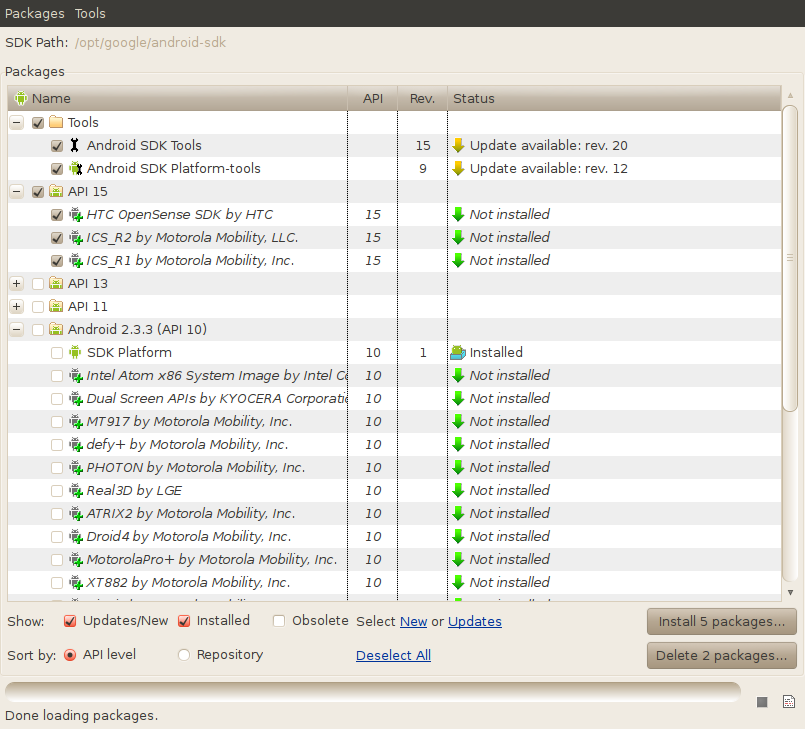The width and height of the screenshot is (805, 729).
Task: Open the log viewer icon at bottom right
Action: pos(789,701)
